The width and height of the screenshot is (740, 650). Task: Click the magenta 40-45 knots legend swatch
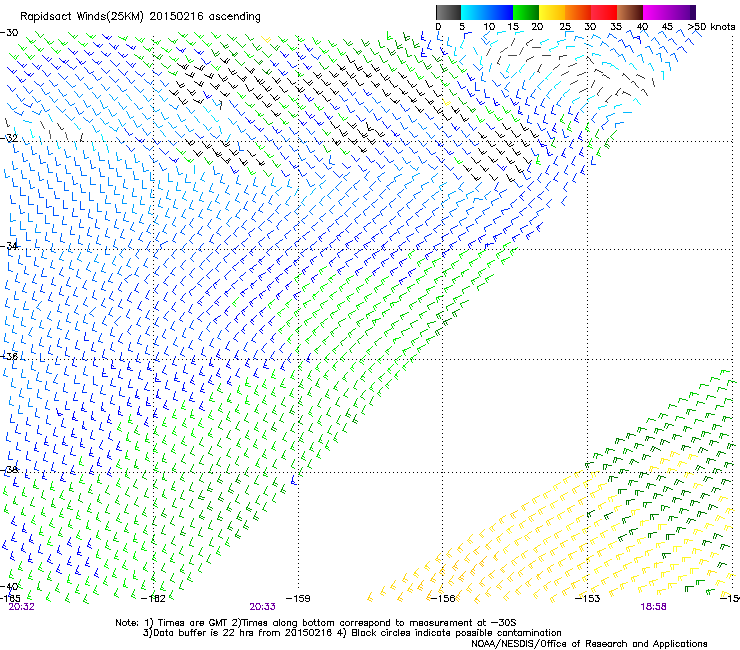point(656,12)
